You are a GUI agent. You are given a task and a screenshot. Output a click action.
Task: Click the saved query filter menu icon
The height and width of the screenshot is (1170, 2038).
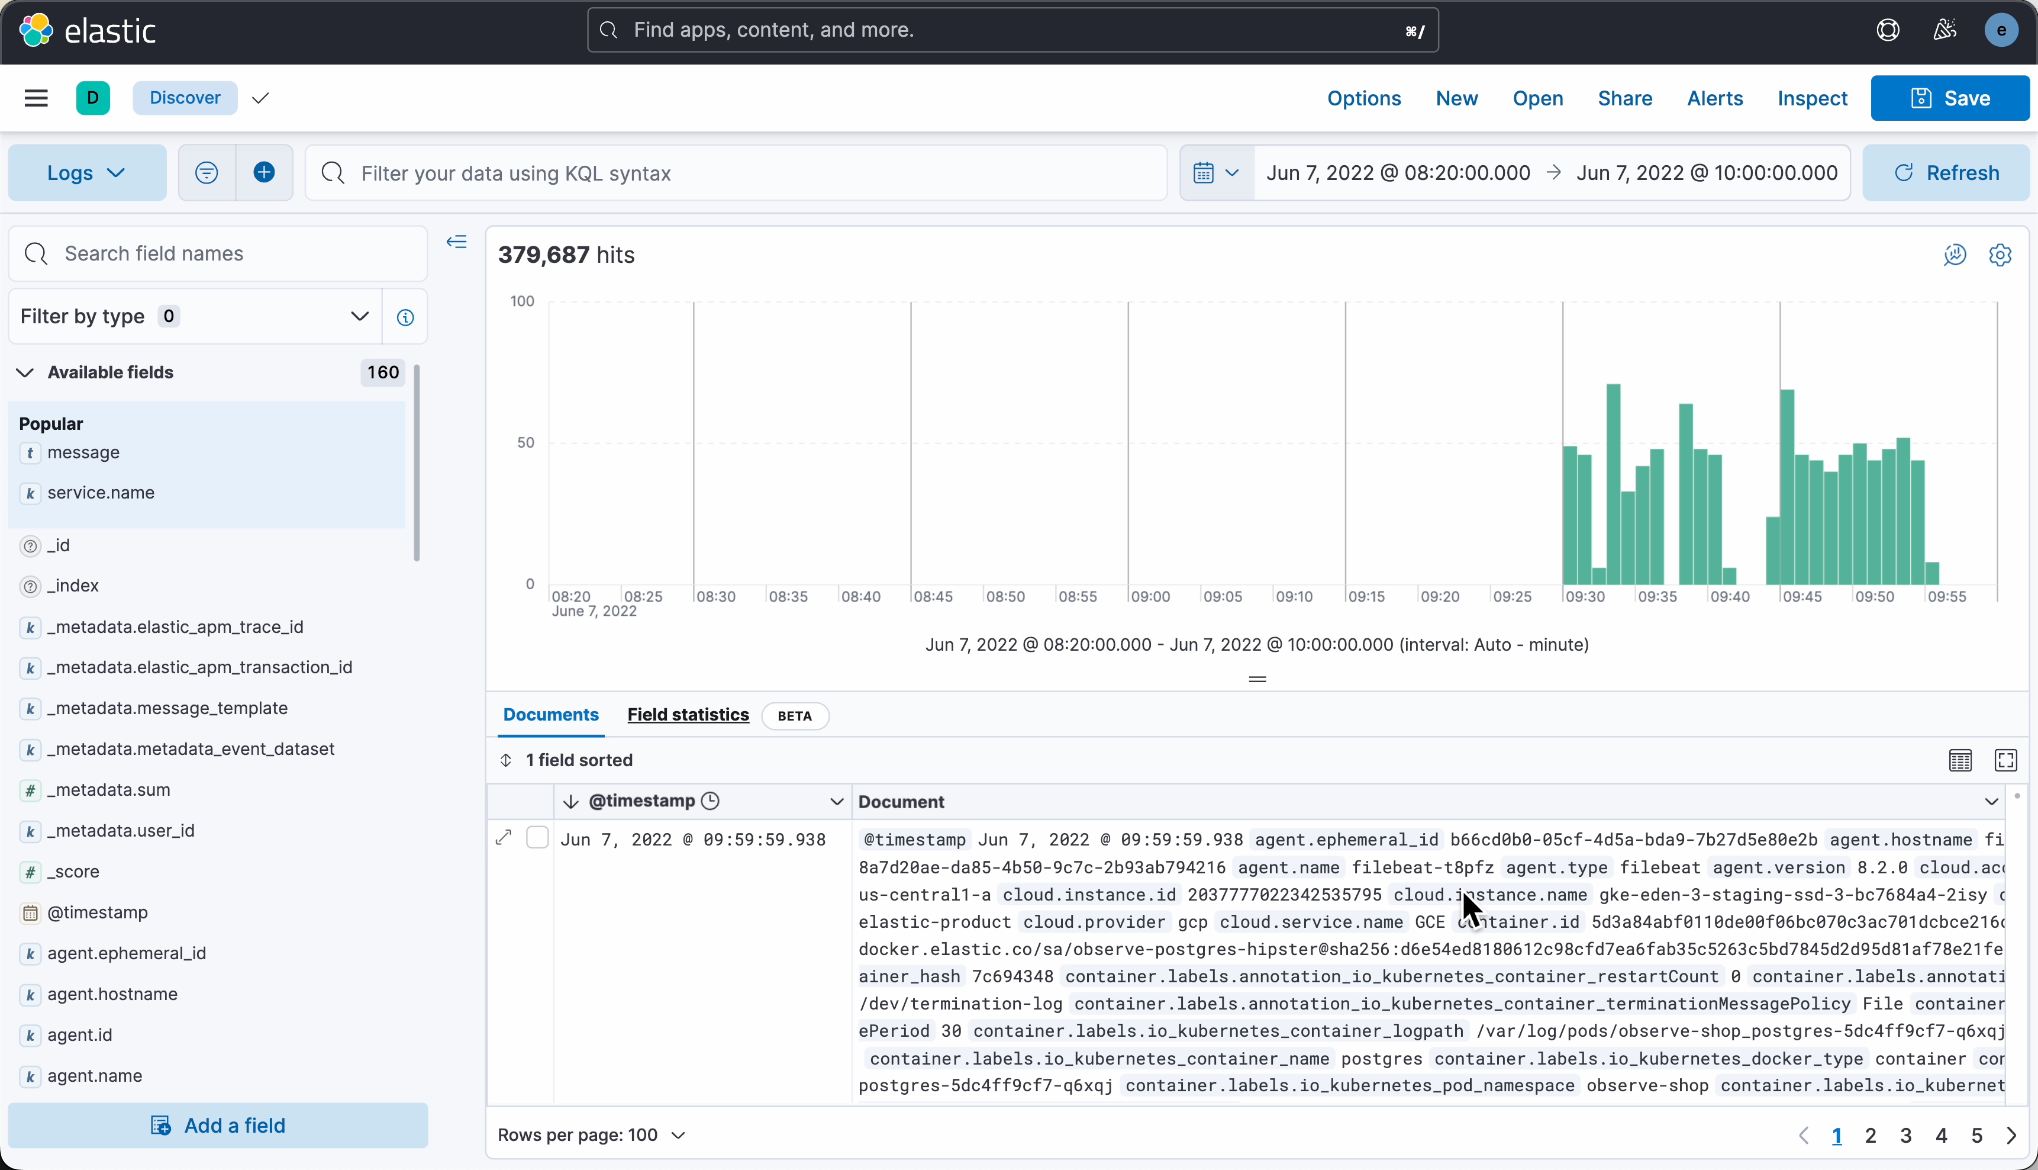pos(207,173)
